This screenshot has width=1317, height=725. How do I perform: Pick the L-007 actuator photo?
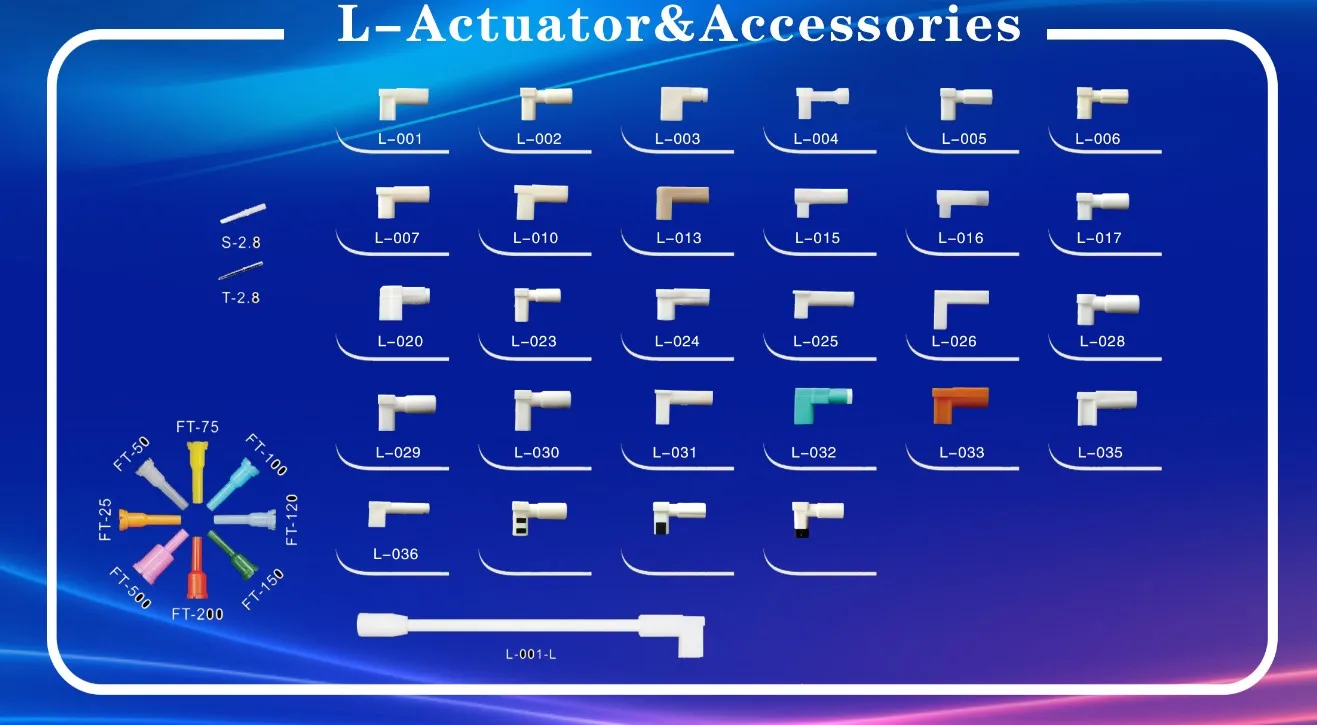[x=403, y=201]
